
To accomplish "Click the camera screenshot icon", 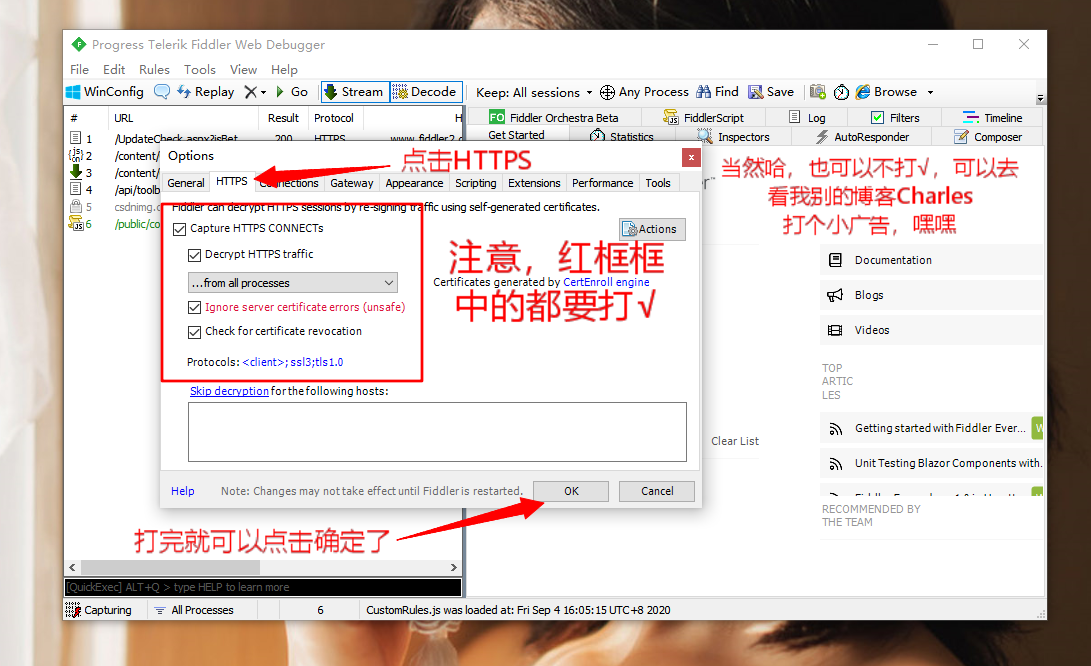I will [x=818, y=92].
